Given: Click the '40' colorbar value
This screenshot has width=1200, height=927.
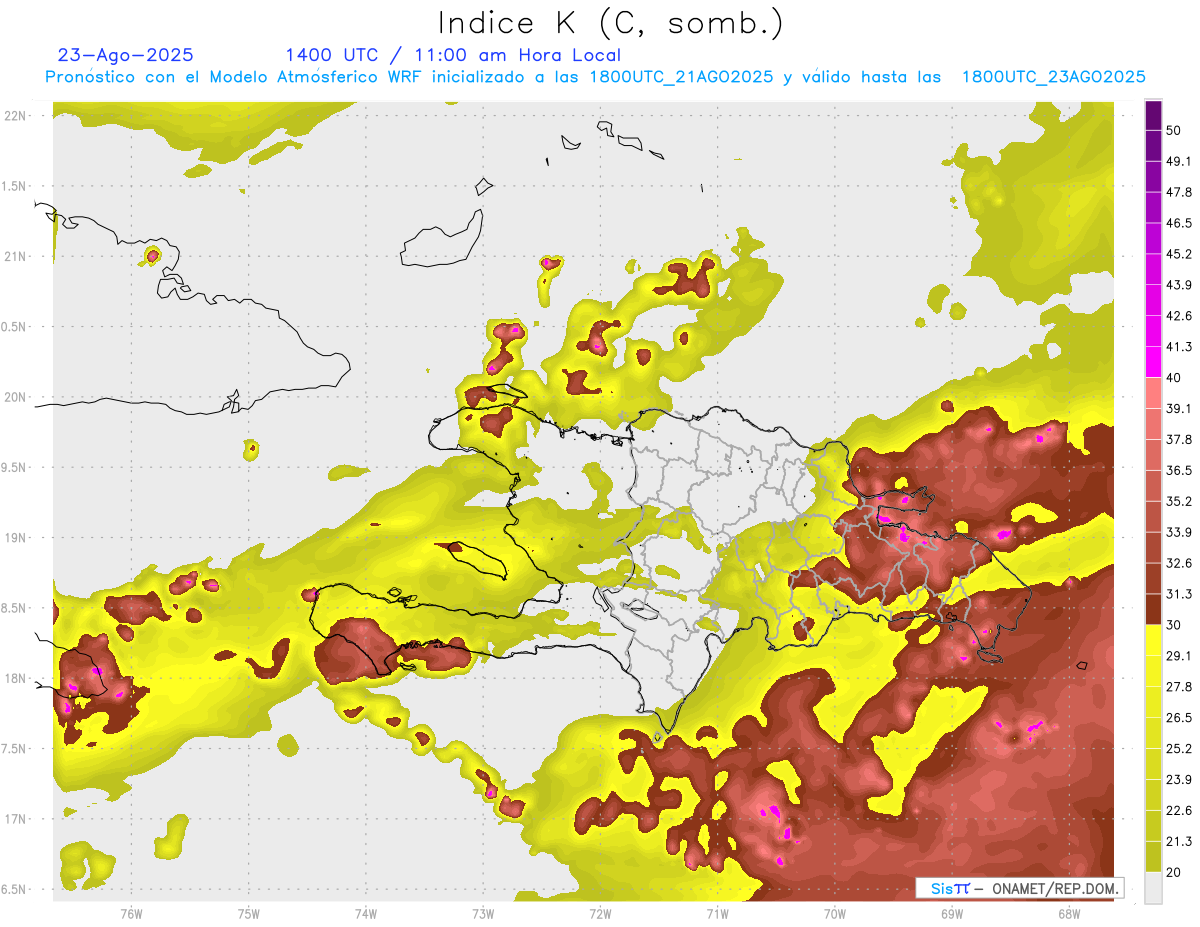Looking at the screenshot, I should tap(1176, 378).
